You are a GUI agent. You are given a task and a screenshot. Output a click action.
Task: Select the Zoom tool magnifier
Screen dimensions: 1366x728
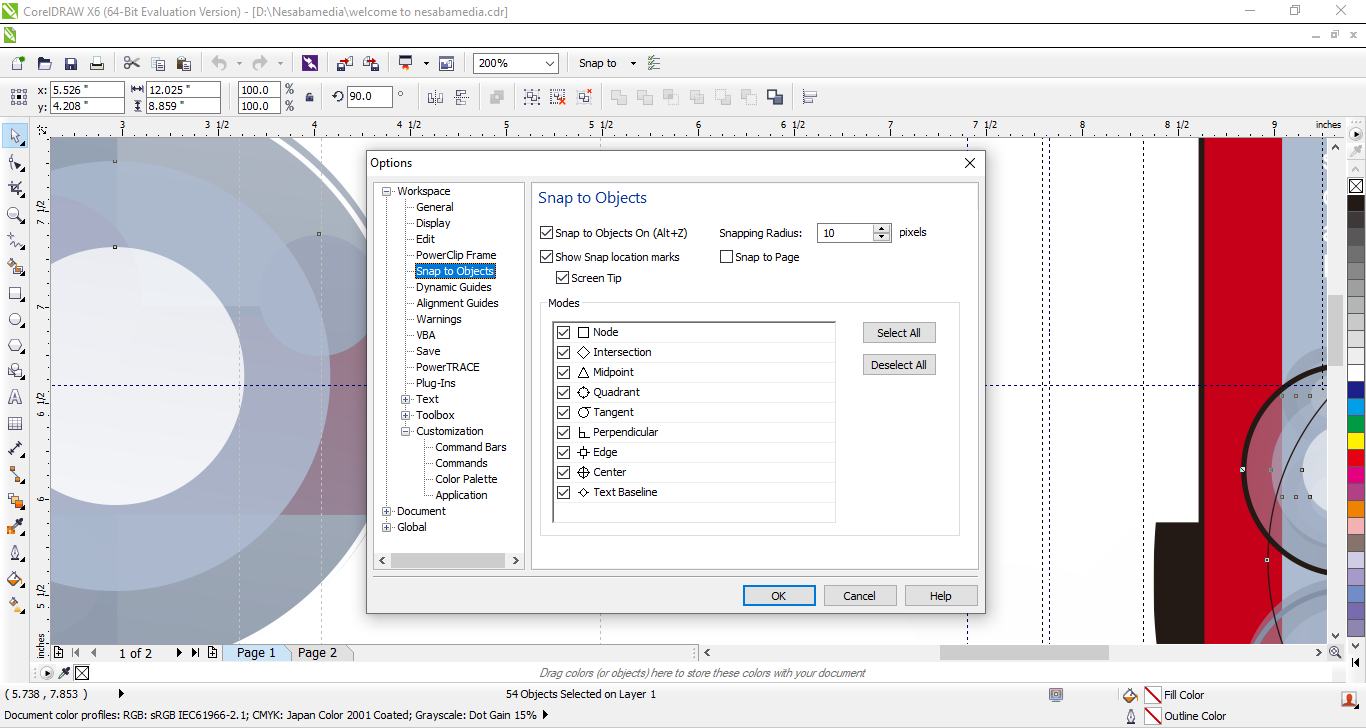coord(15,215)
